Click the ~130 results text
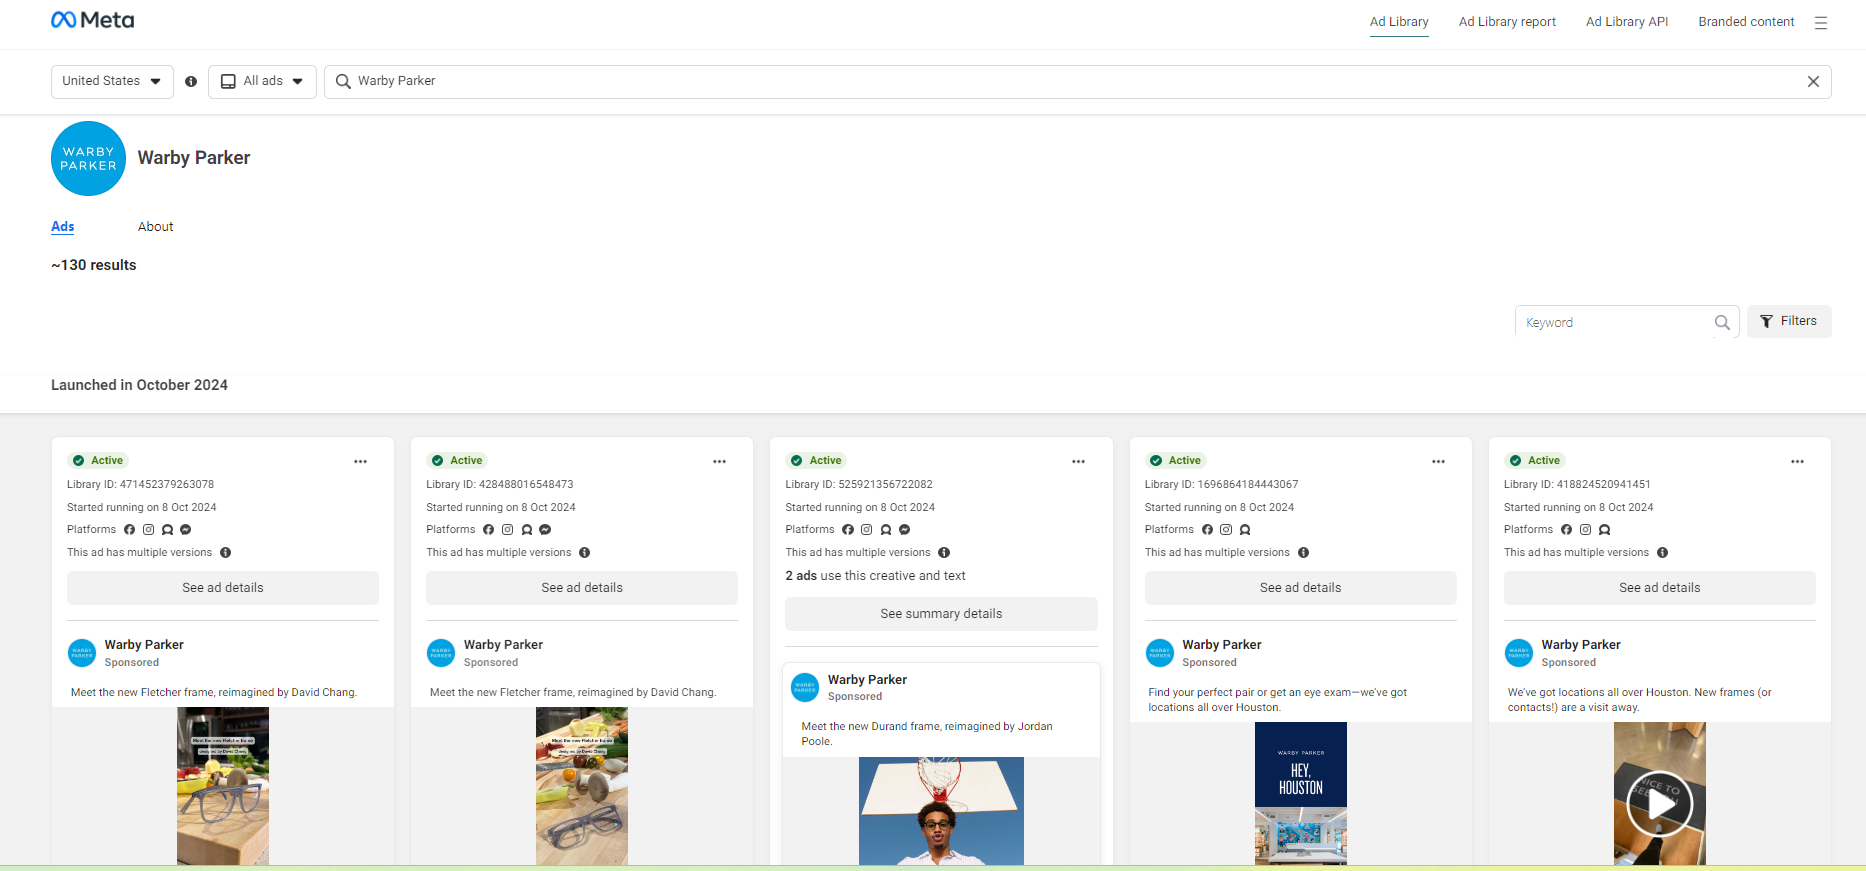The width and height of the screenshot is (1866, 871). (x=94, y=265)
